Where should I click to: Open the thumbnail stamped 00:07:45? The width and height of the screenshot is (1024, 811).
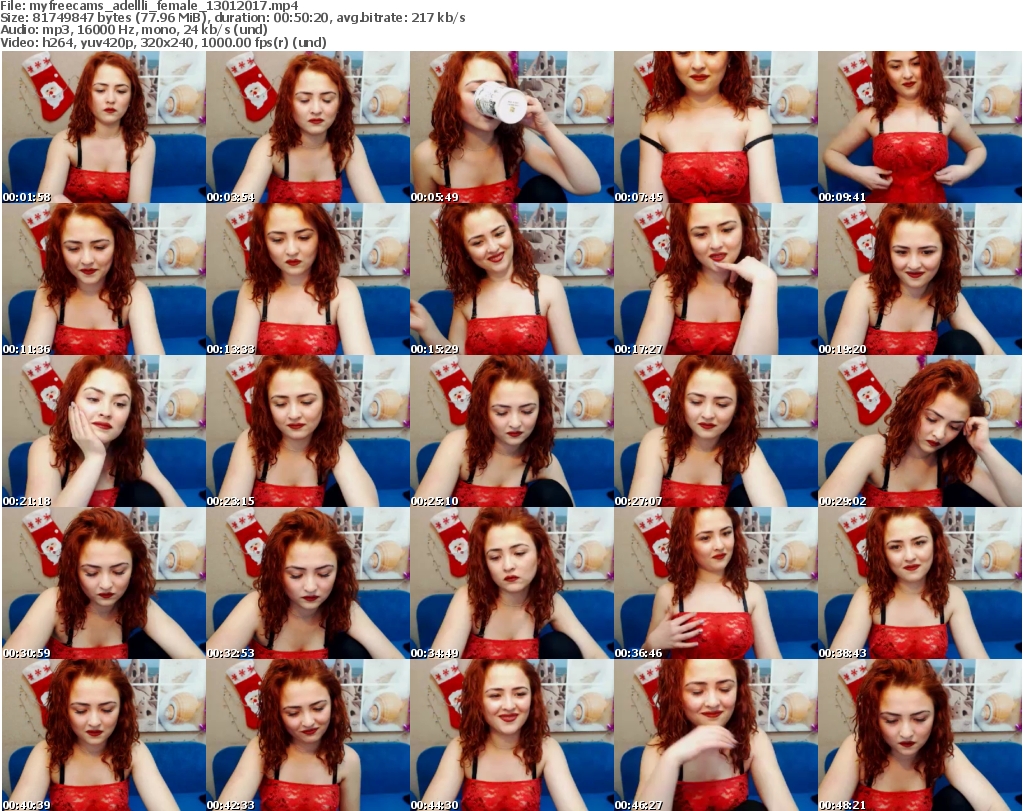716,127
